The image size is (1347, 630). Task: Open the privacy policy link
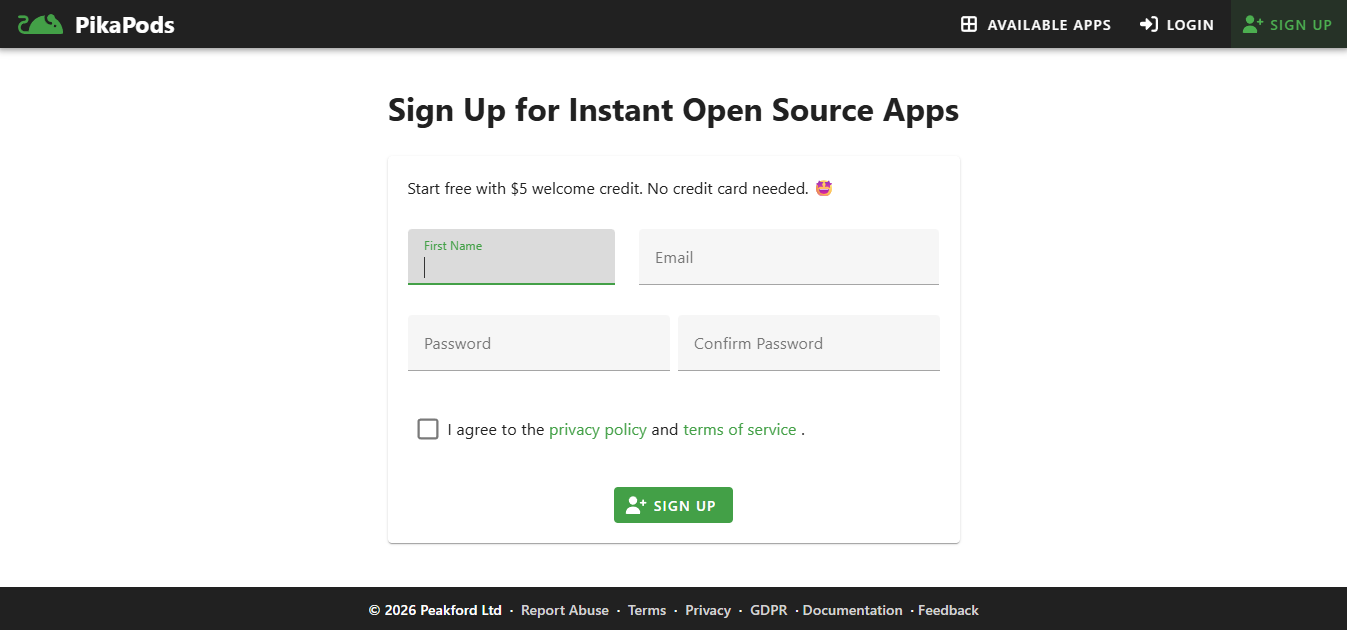(x=598, y=430)
